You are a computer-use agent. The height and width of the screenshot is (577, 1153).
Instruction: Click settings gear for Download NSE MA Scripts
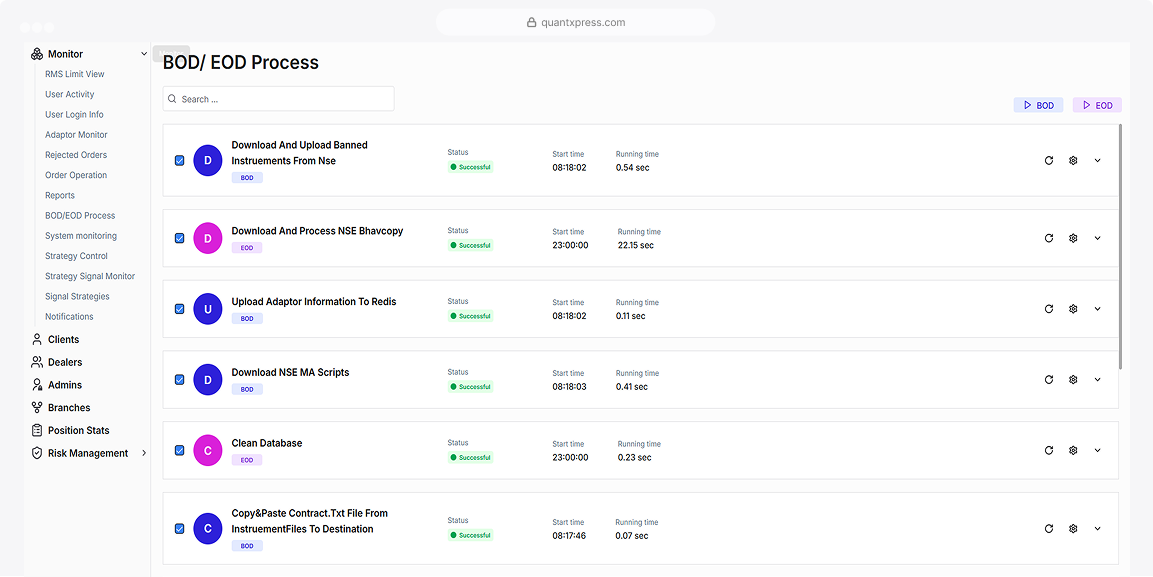(1073, 380)
